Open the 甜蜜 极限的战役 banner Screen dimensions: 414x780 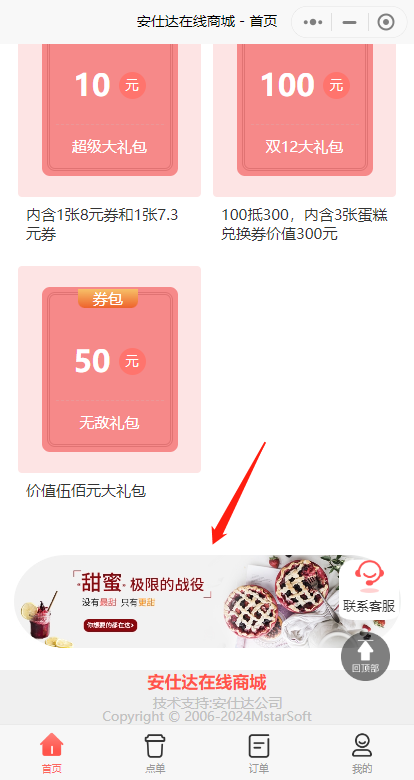coord(207,601)
